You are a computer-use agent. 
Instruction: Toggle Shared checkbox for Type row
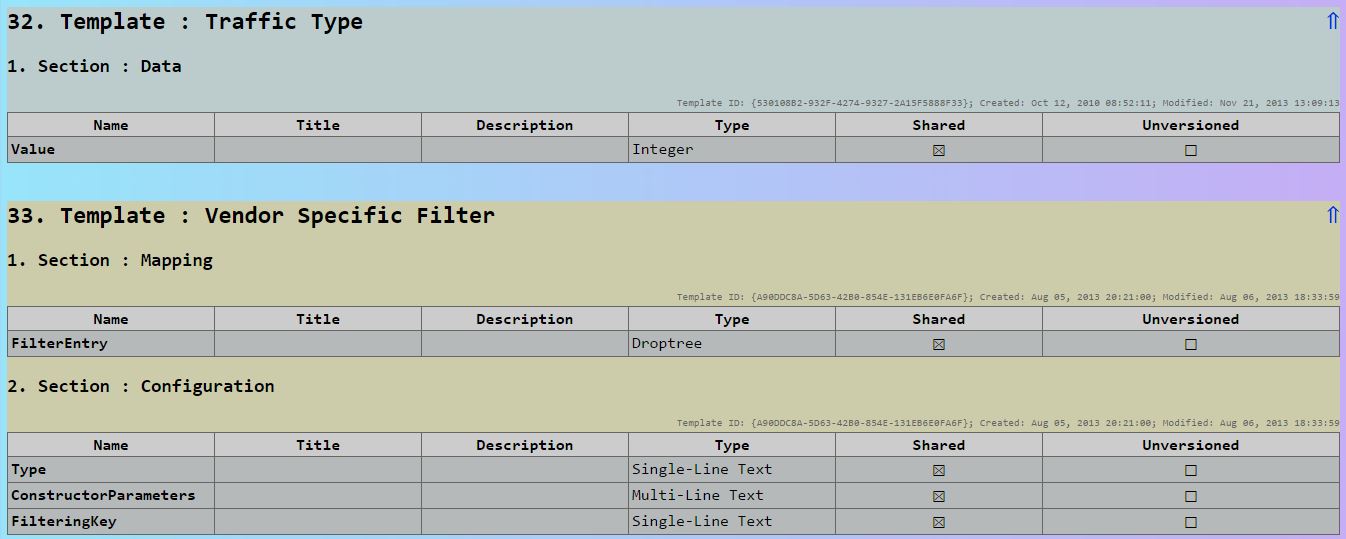tap(938, 470)
